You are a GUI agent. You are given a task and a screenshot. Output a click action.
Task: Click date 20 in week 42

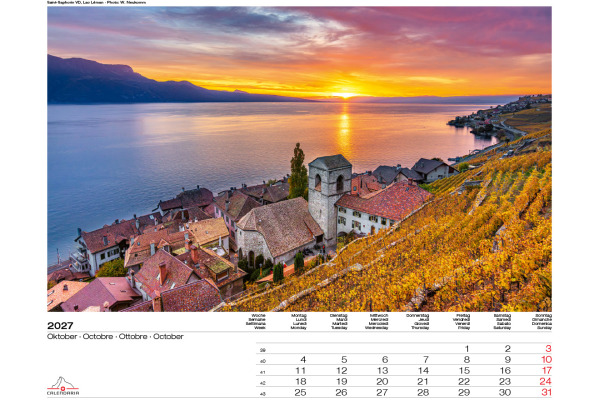point(382,382)
